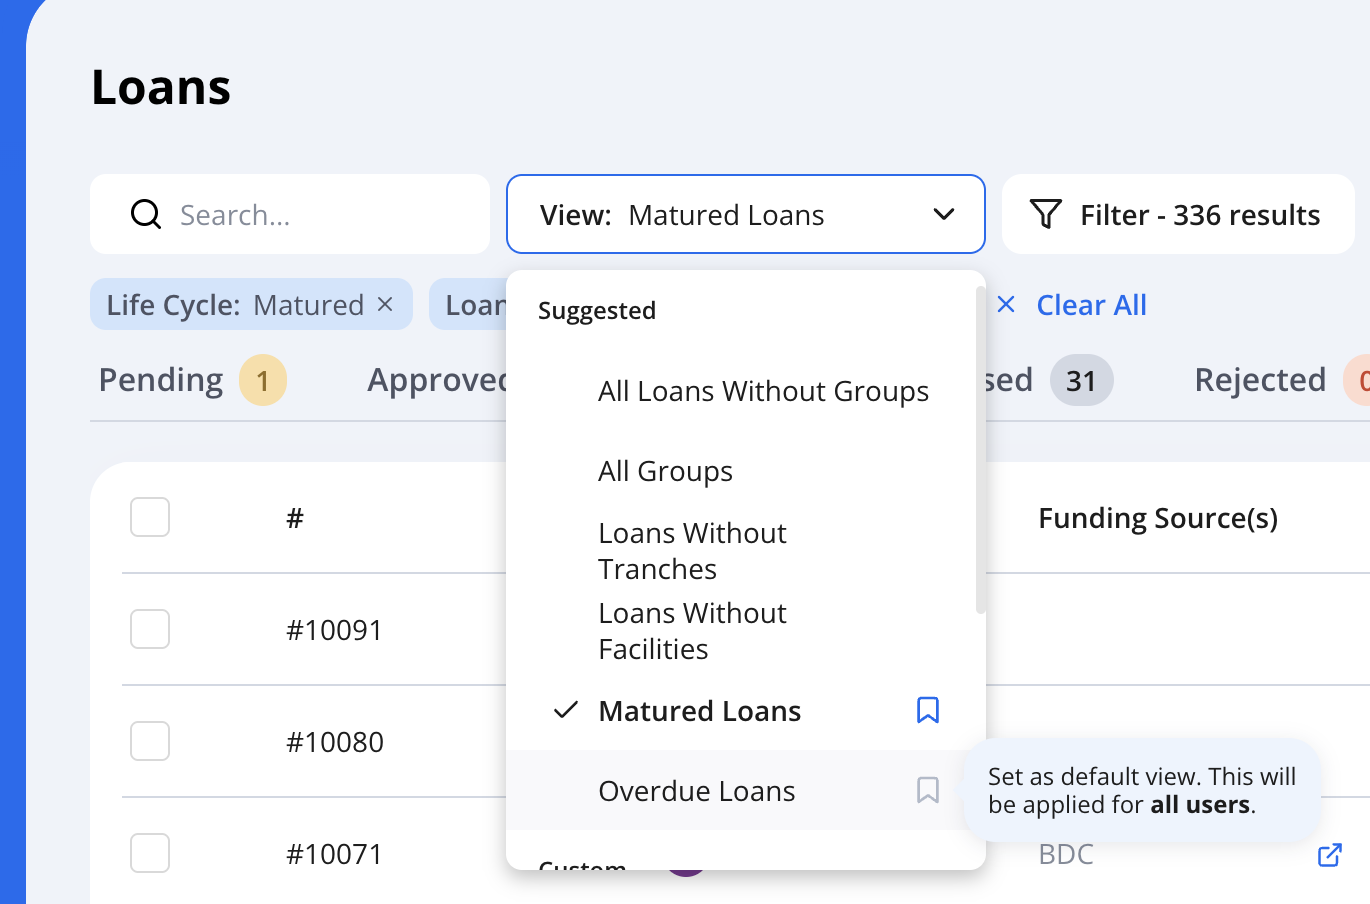Click the Clear All link
1370x904 pixels.
coord(1091,305)
